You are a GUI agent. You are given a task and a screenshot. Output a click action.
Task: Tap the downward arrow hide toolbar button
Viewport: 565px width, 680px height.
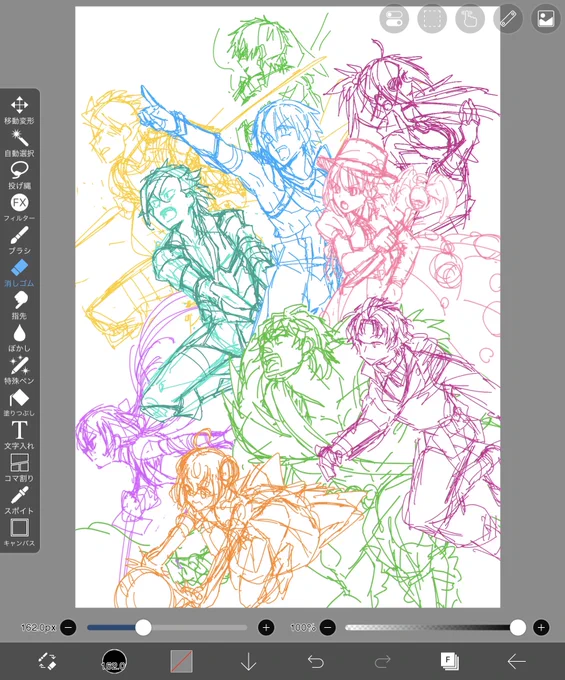tap(248, 661)
